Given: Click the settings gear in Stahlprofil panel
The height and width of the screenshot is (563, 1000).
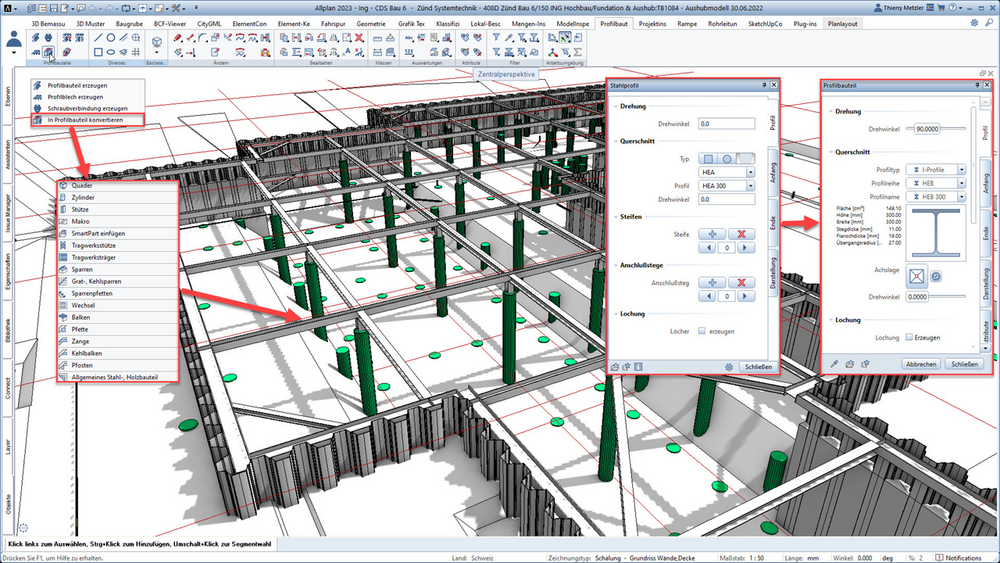Looking at the screenshot, I should coord(729,367).
